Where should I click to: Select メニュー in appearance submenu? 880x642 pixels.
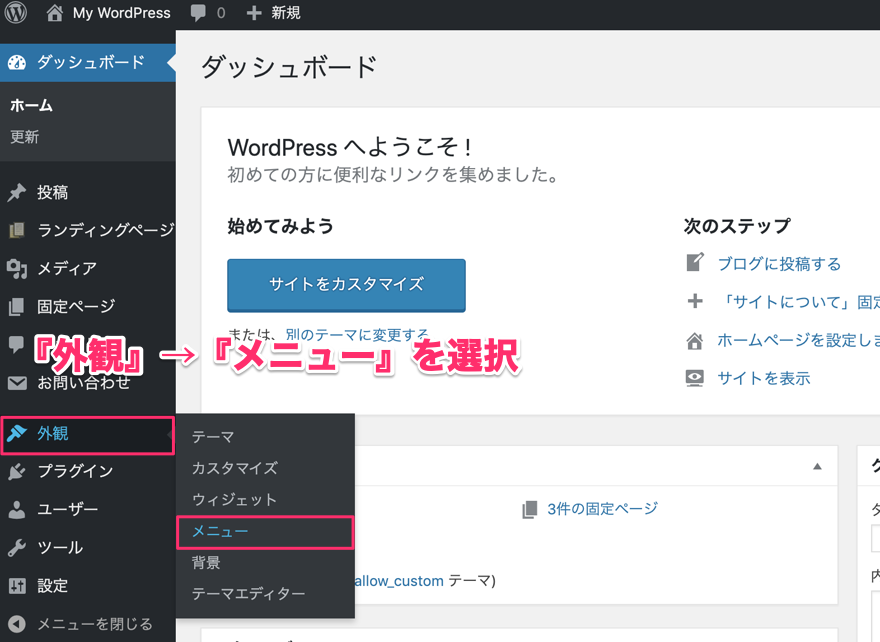[x=220, y=532]
